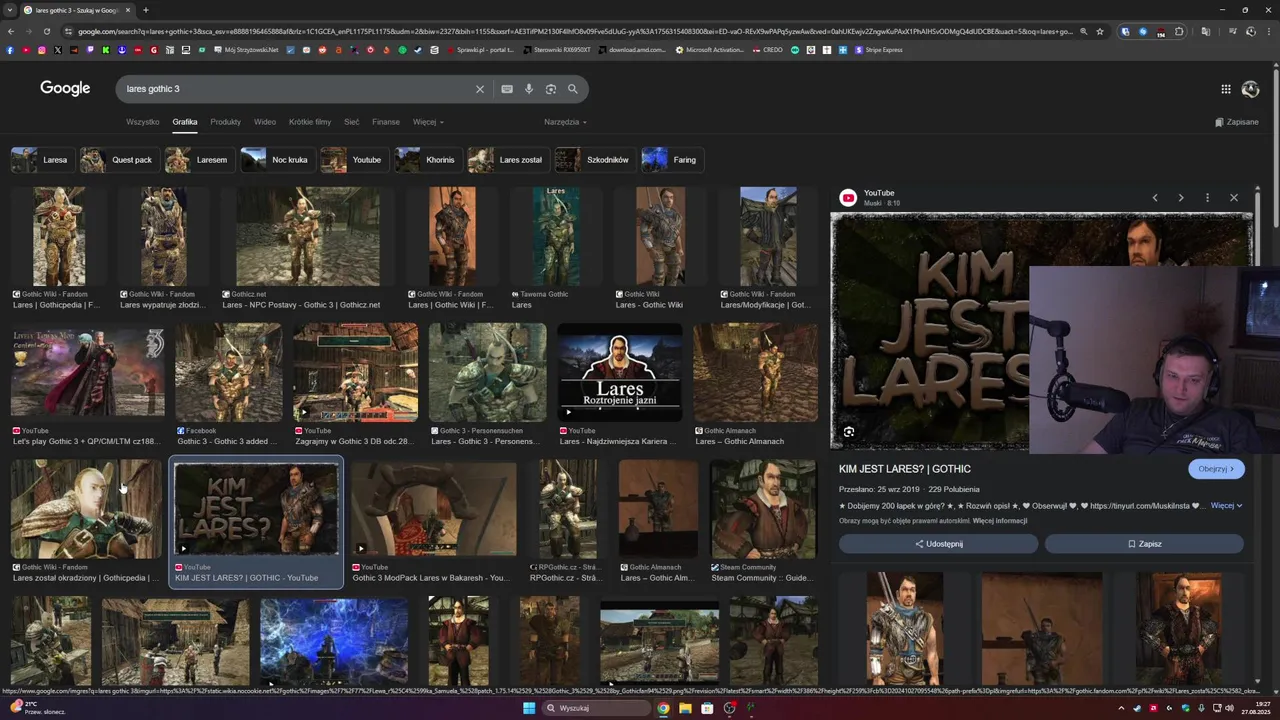1280x720 pixels.
Task: Select the Laresa filter chip
Action: point(41,160)
